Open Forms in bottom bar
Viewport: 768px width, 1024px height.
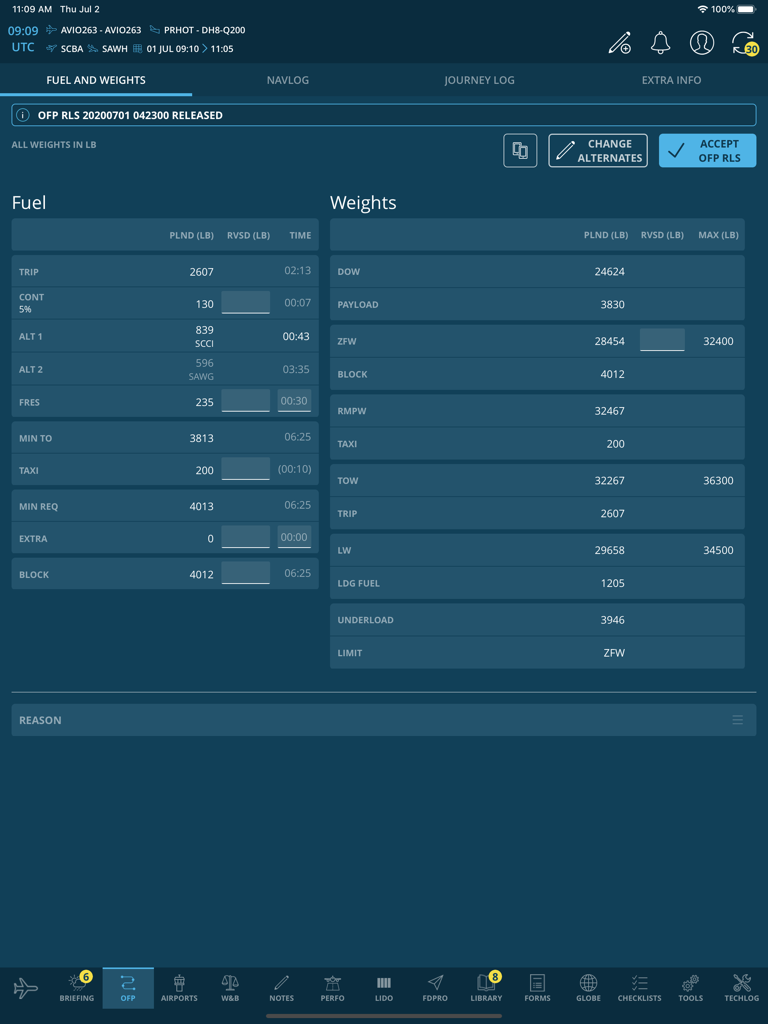click(537, 987)
